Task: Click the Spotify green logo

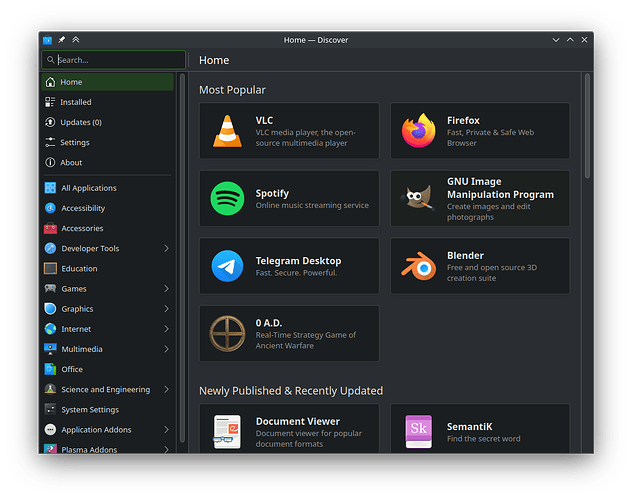Action: coord(227,199)
